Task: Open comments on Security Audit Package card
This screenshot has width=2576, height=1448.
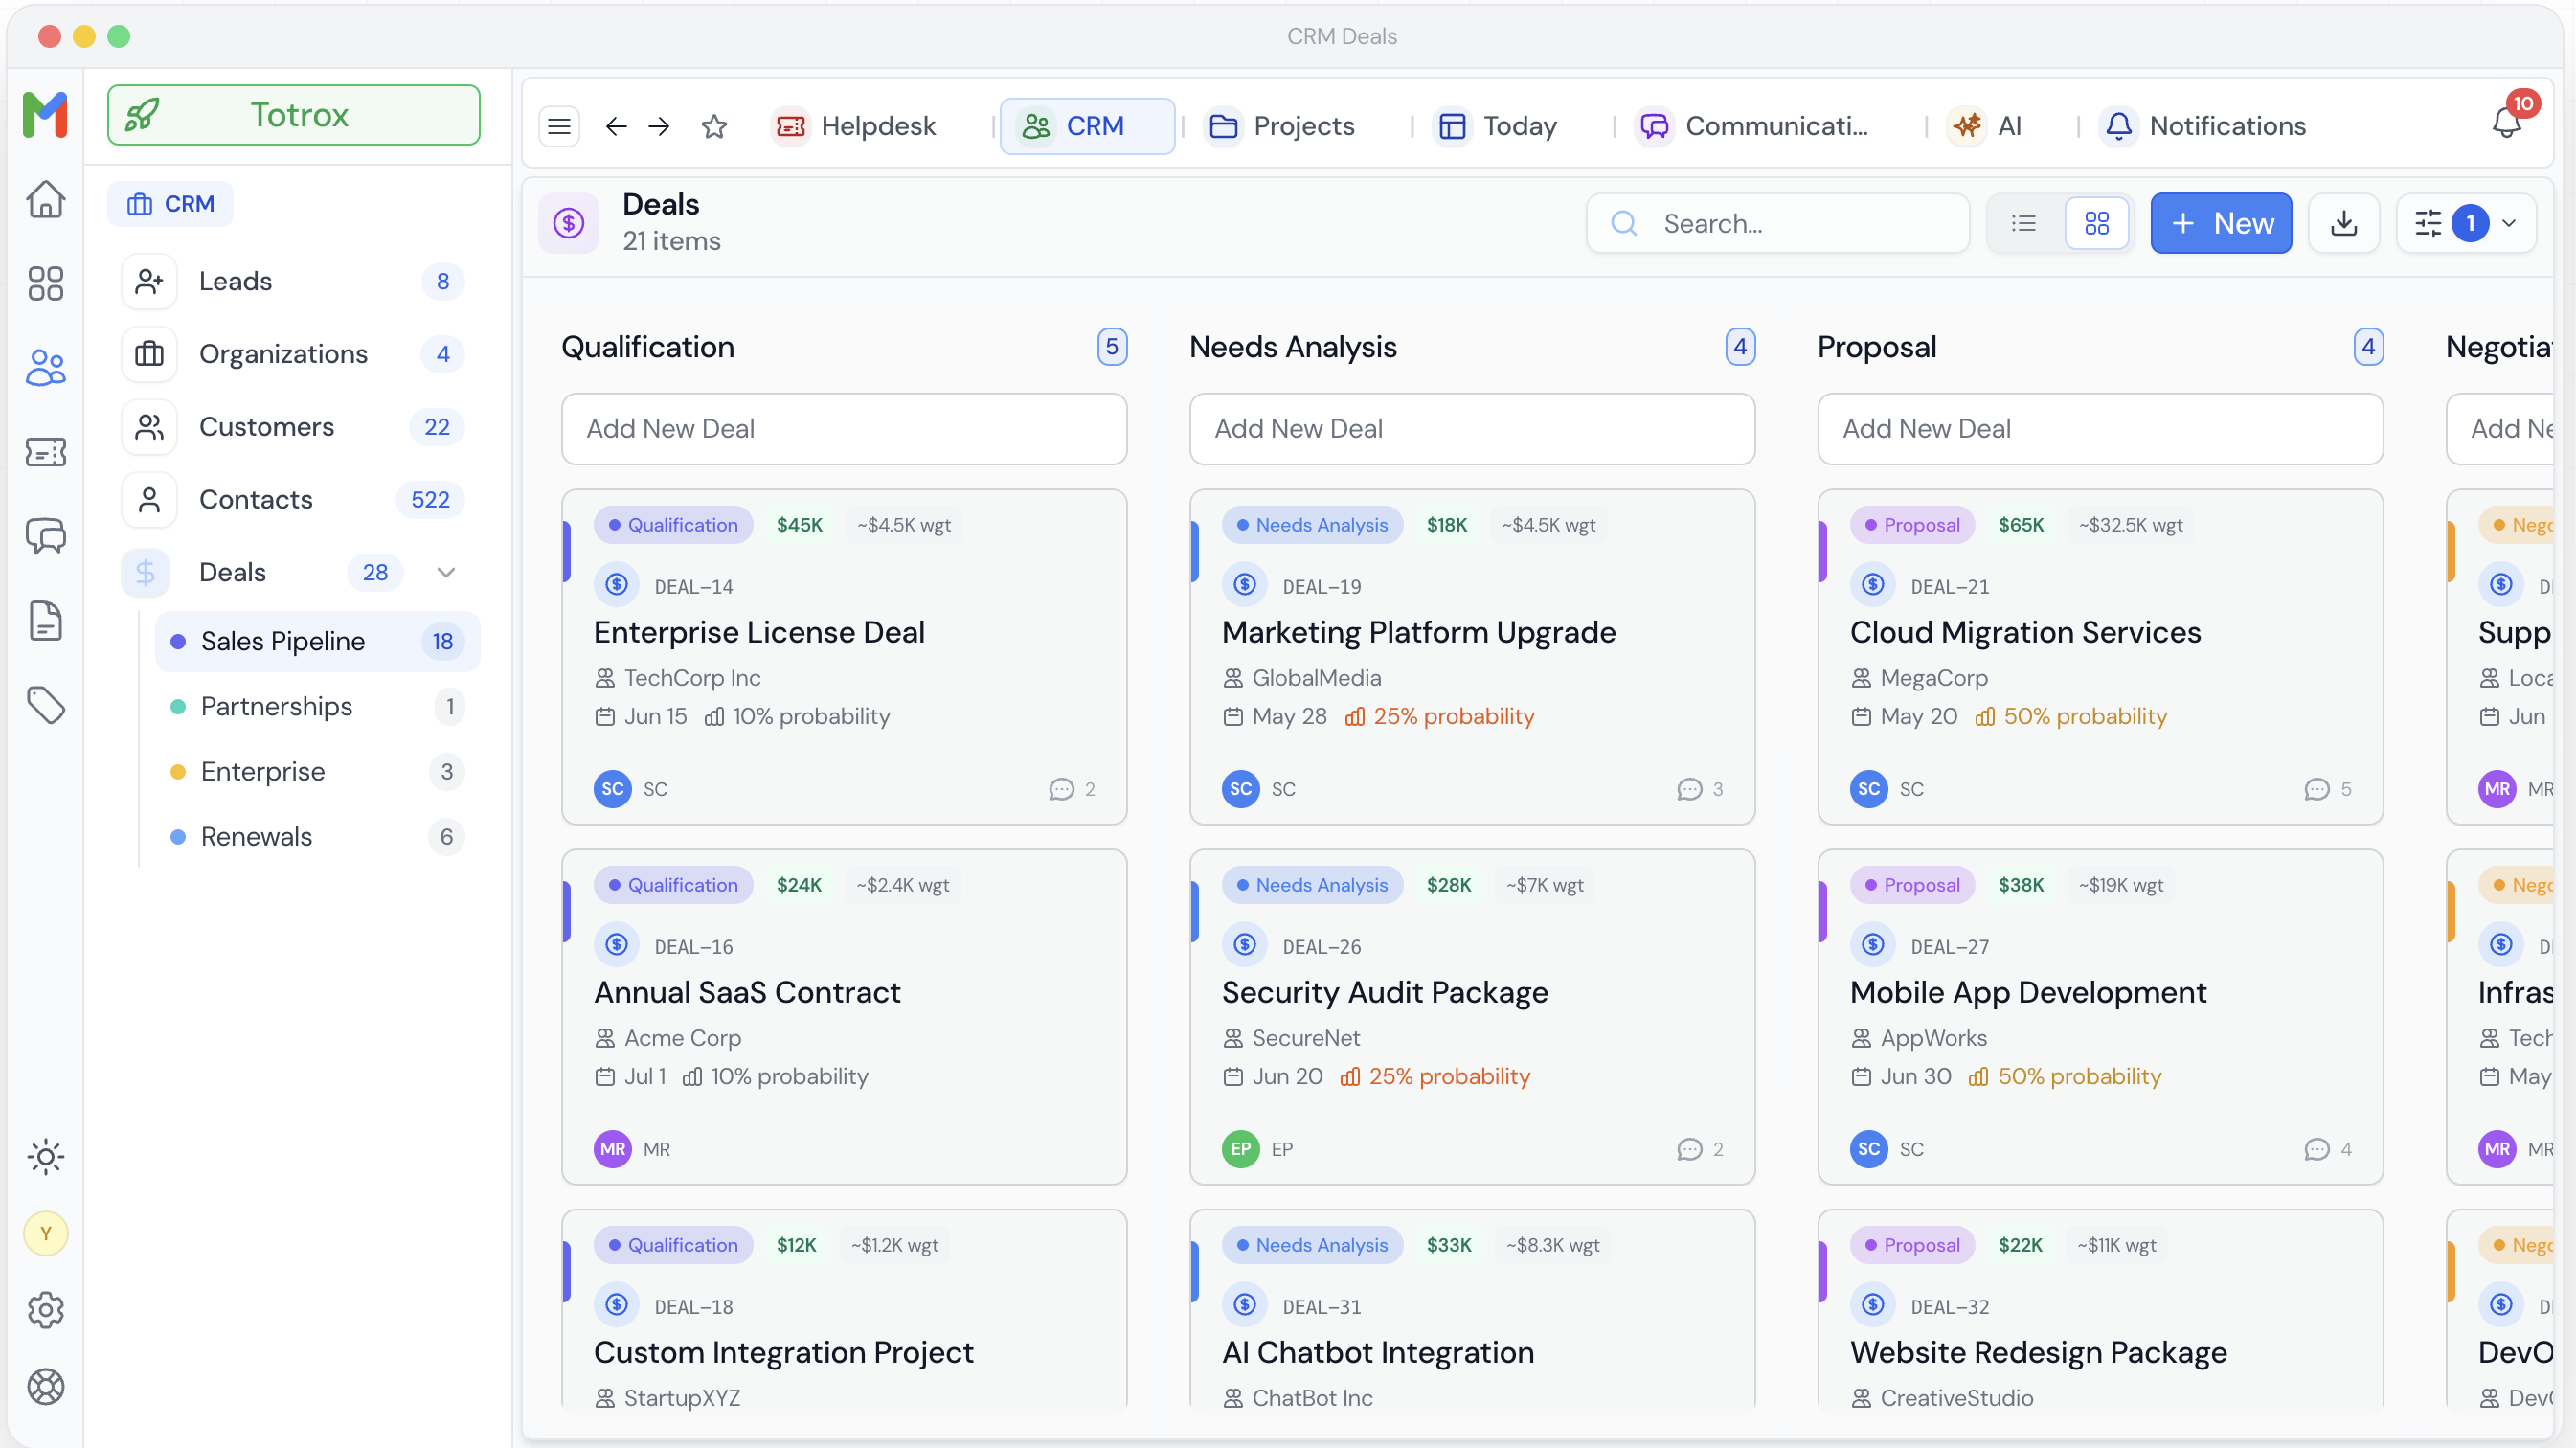Action: [1700, 1150]
